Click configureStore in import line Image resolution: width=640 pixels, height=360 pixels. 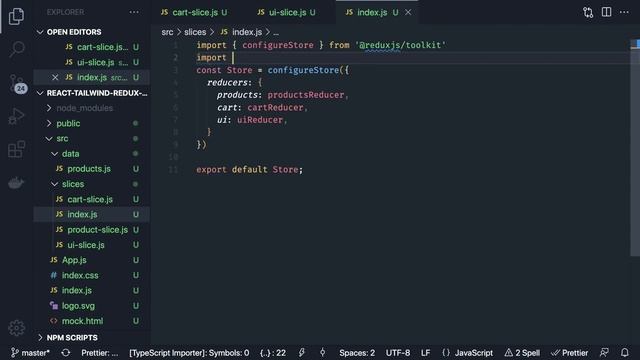[278, 45]
